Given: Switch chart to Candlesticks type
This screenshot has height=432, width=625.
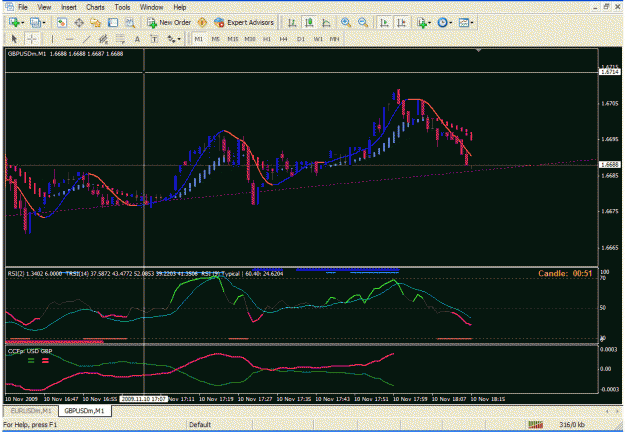Looking at the screenshot, I should coord(309,23).
